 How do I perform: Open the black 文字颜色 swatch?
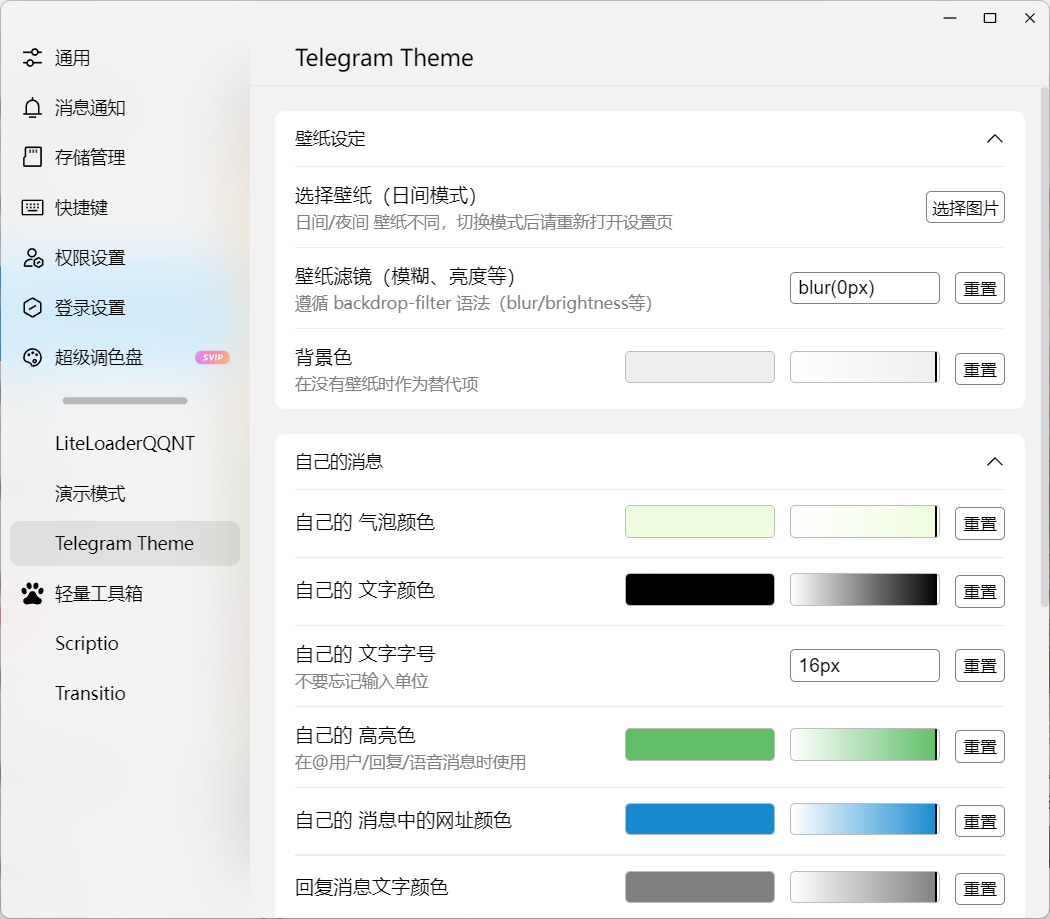click(x=700, y=589)
